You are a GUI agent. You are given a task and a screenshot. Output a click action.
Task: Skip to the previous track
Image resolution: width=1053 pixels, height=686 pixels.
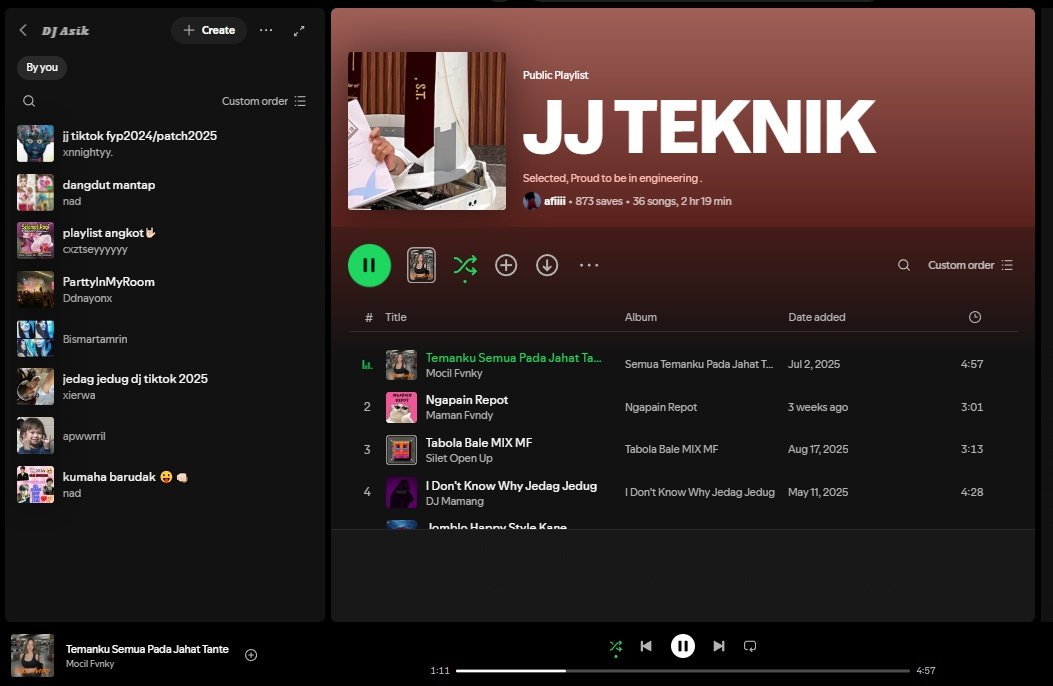(x=646, y=646)
